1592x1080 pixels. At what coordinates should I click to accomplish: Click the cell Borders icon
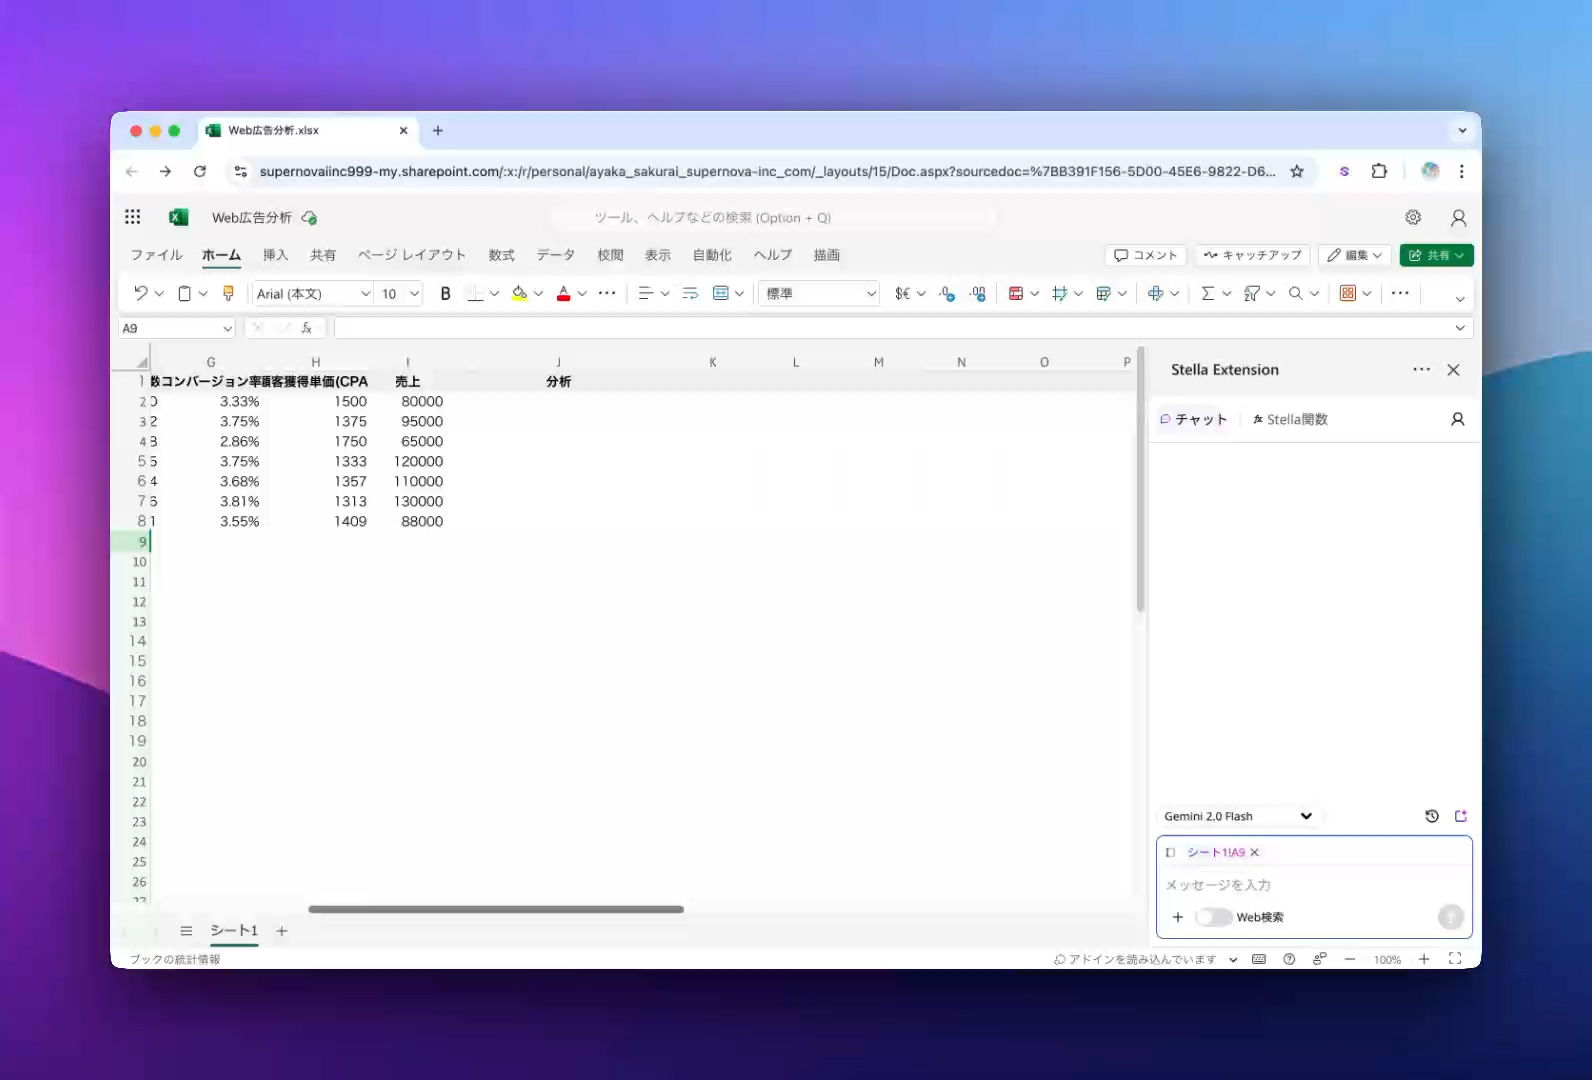pos(475,293)
